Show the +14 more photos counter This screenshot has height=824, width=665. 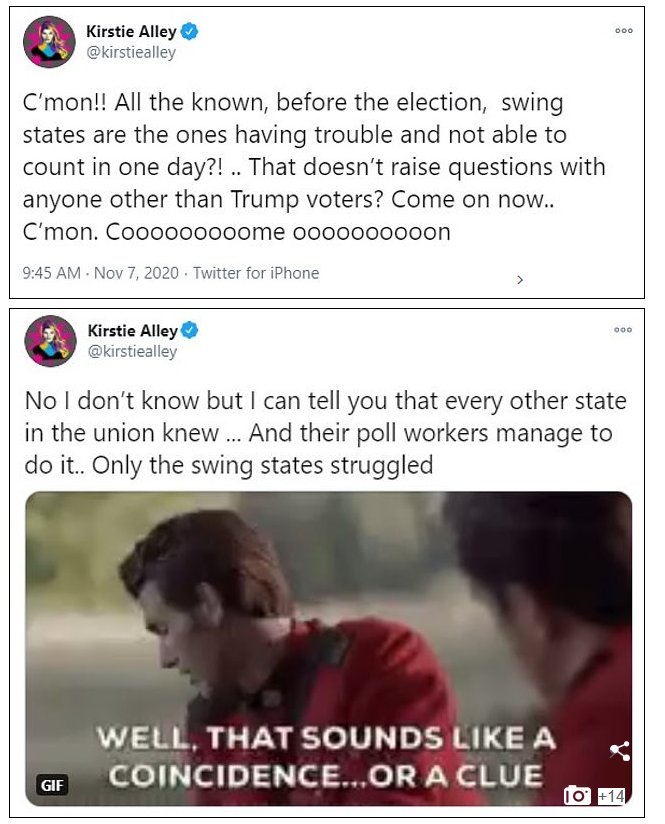pyautogui.click(x=611, y=796)
